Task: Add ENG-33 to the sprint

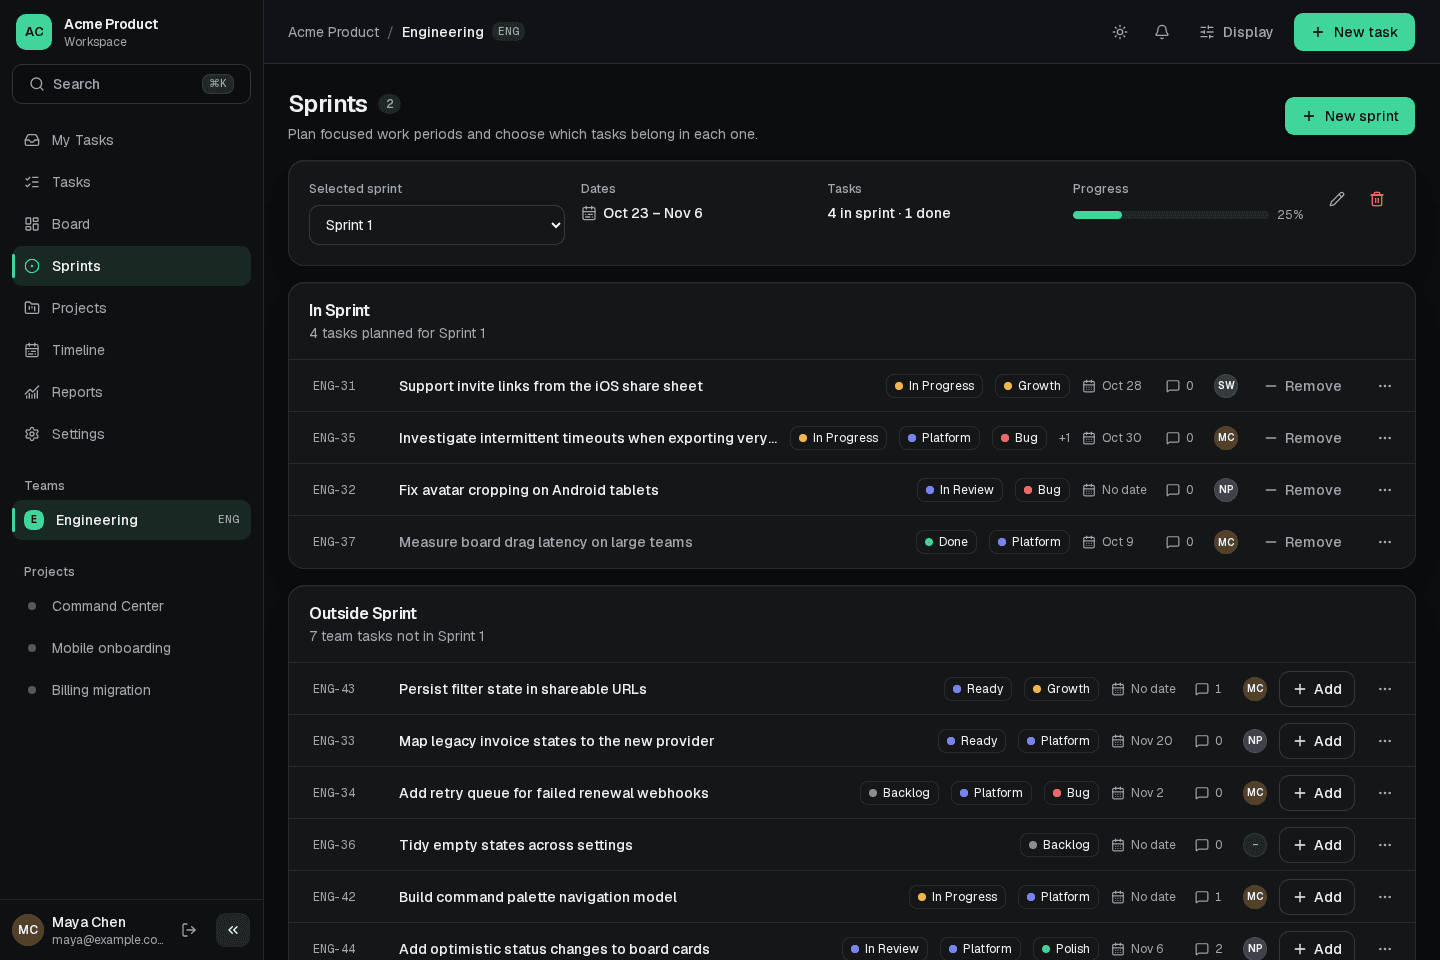Action: coord(1317,741)
